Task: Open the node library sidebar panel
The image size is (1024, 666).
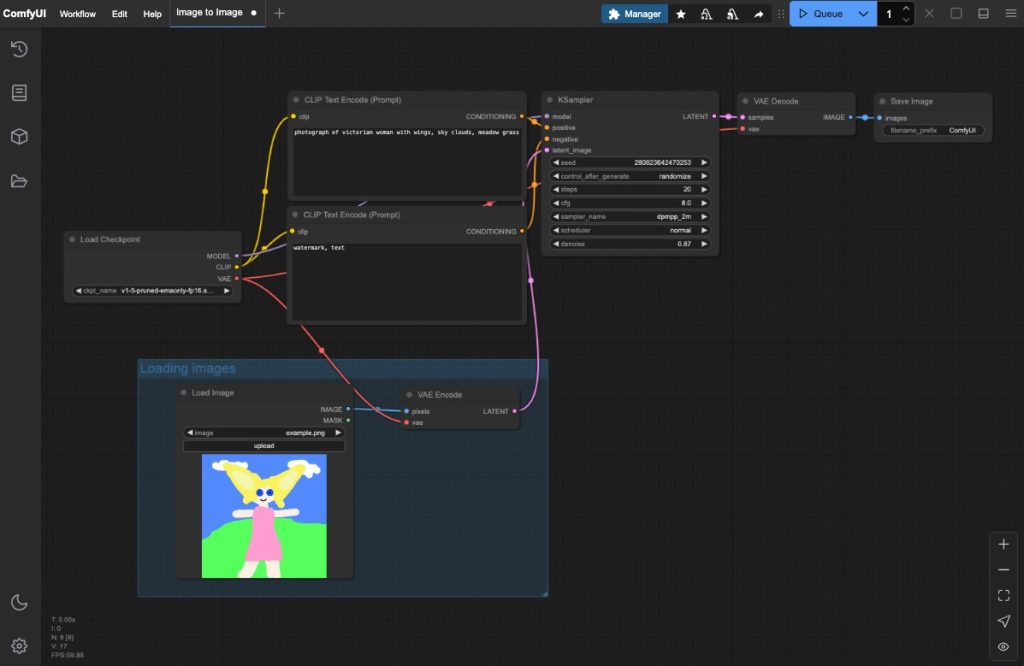Action: click(x=19, y=93)
